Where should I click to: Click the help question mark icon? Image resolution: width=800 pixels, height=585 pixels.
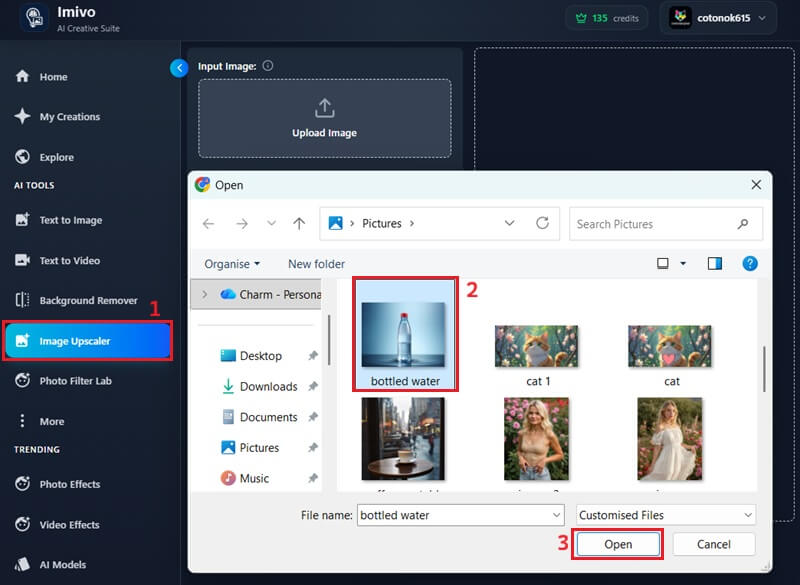pyautogui.click(x=749, y=264)
